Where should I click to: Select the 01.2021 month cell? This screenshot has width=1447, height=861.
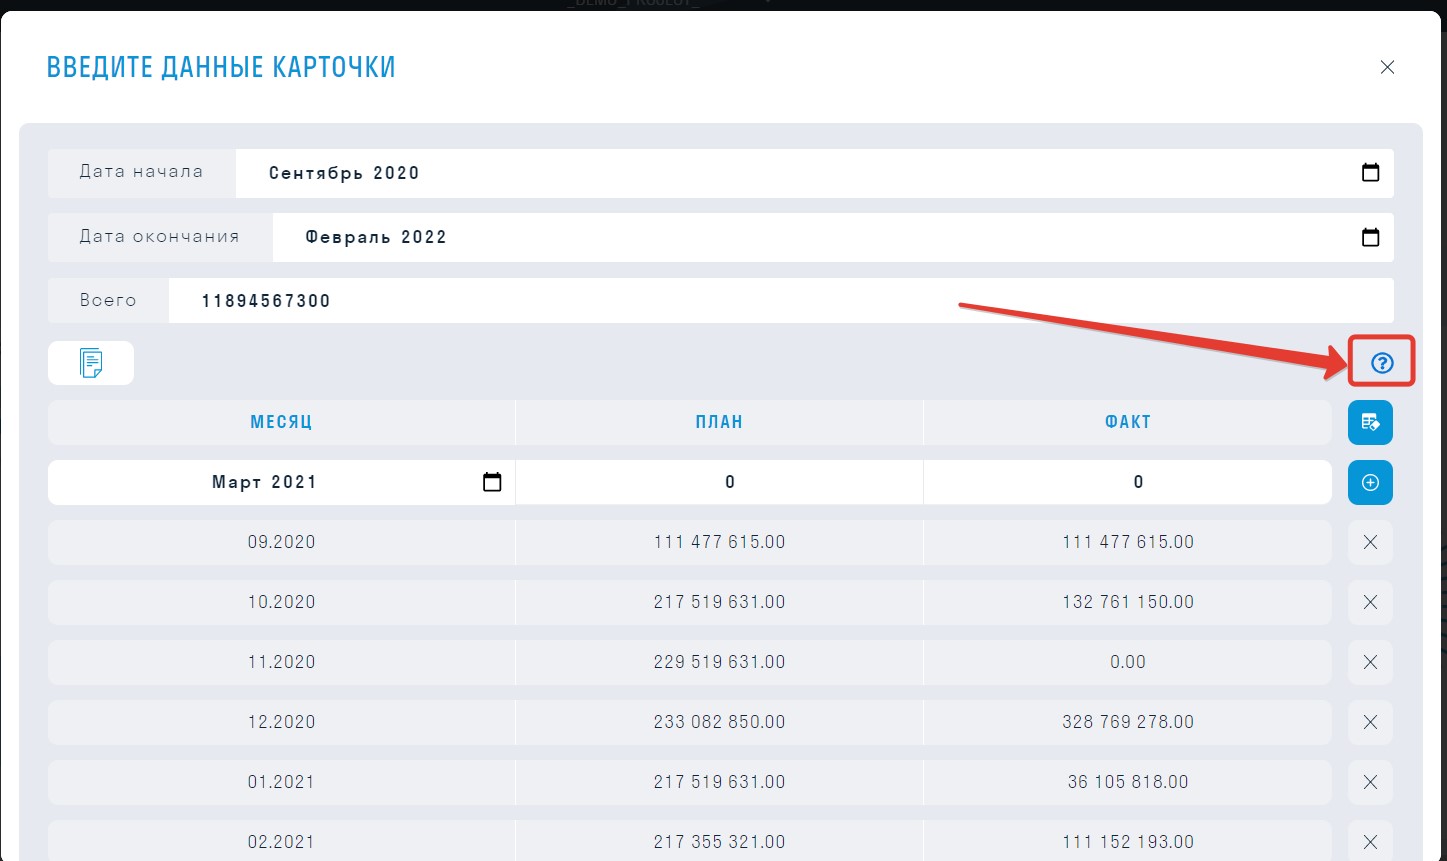[x=281, y=782]
